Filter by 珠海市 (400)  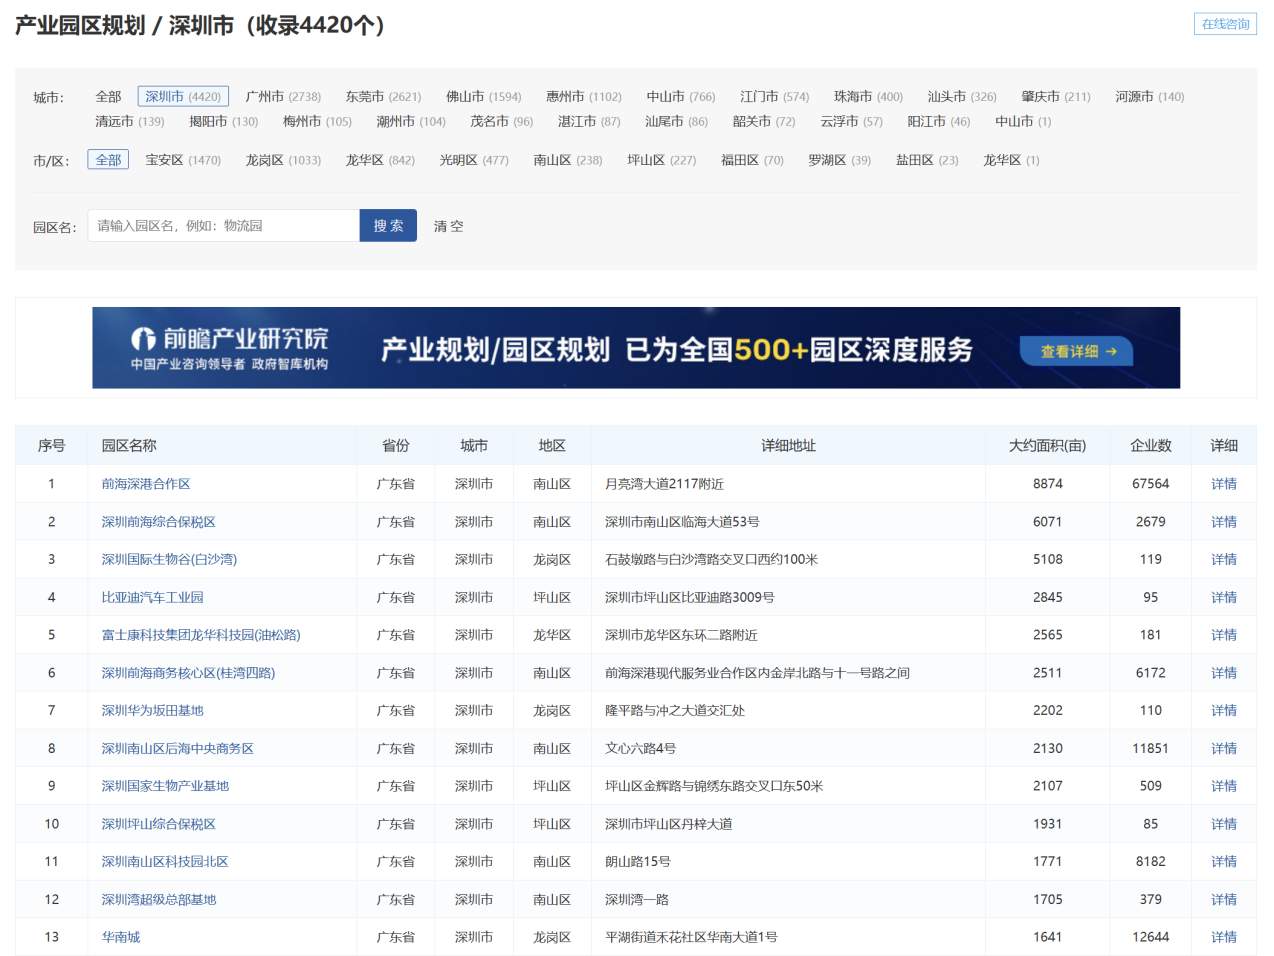868,97
